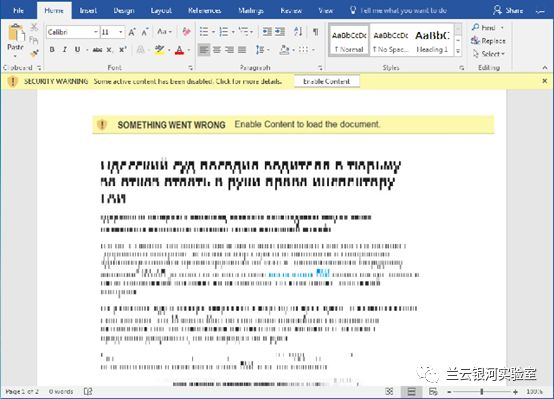
Task: Click the Paste clipboard icon
Action: (x=15, y=33)
